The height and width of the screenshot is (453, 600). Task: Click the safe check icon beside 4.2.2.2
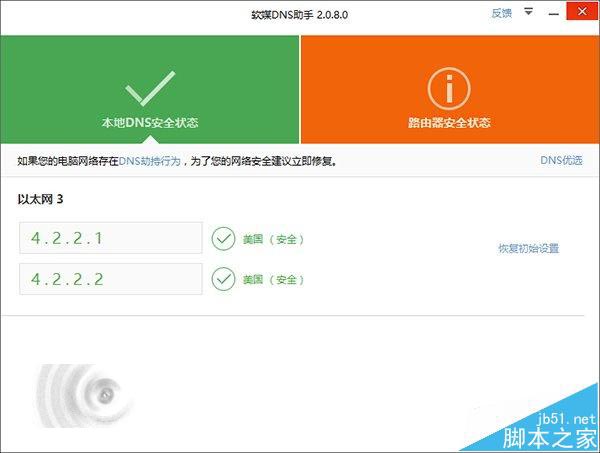click(223, 279)
